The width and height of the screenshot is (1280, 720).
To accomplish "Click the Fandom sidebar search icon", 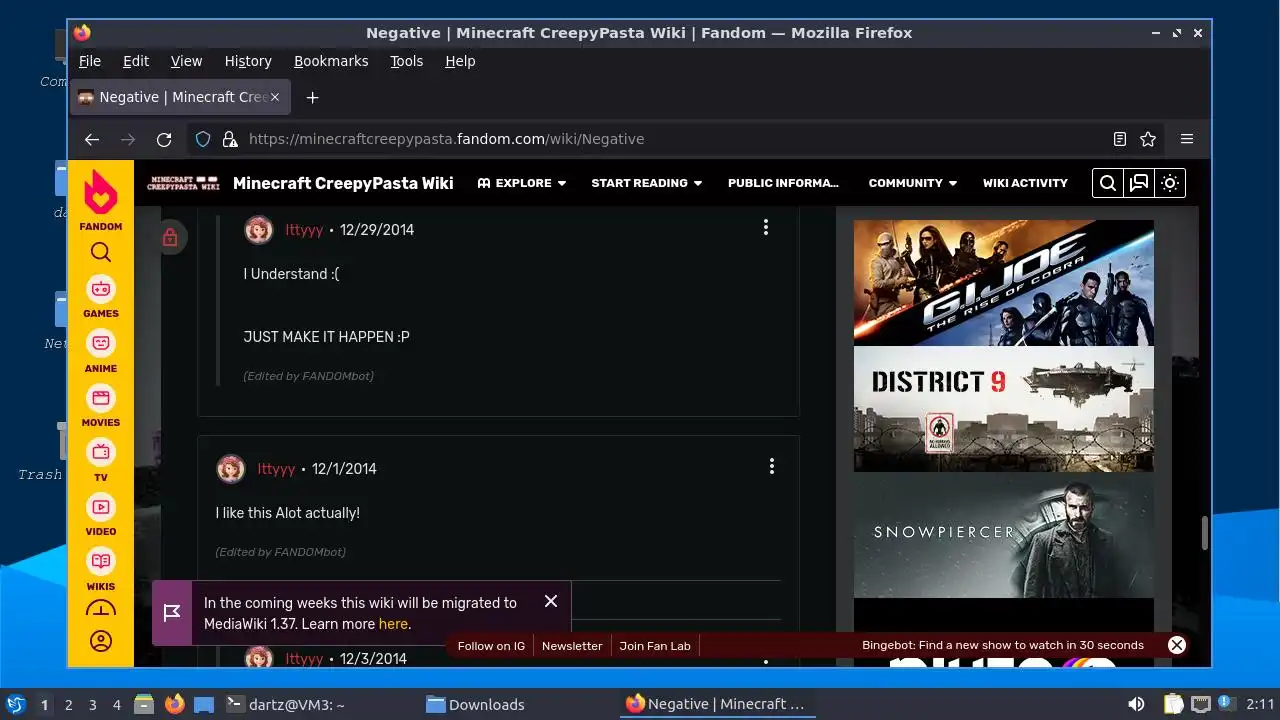I will tap(100, 252).
